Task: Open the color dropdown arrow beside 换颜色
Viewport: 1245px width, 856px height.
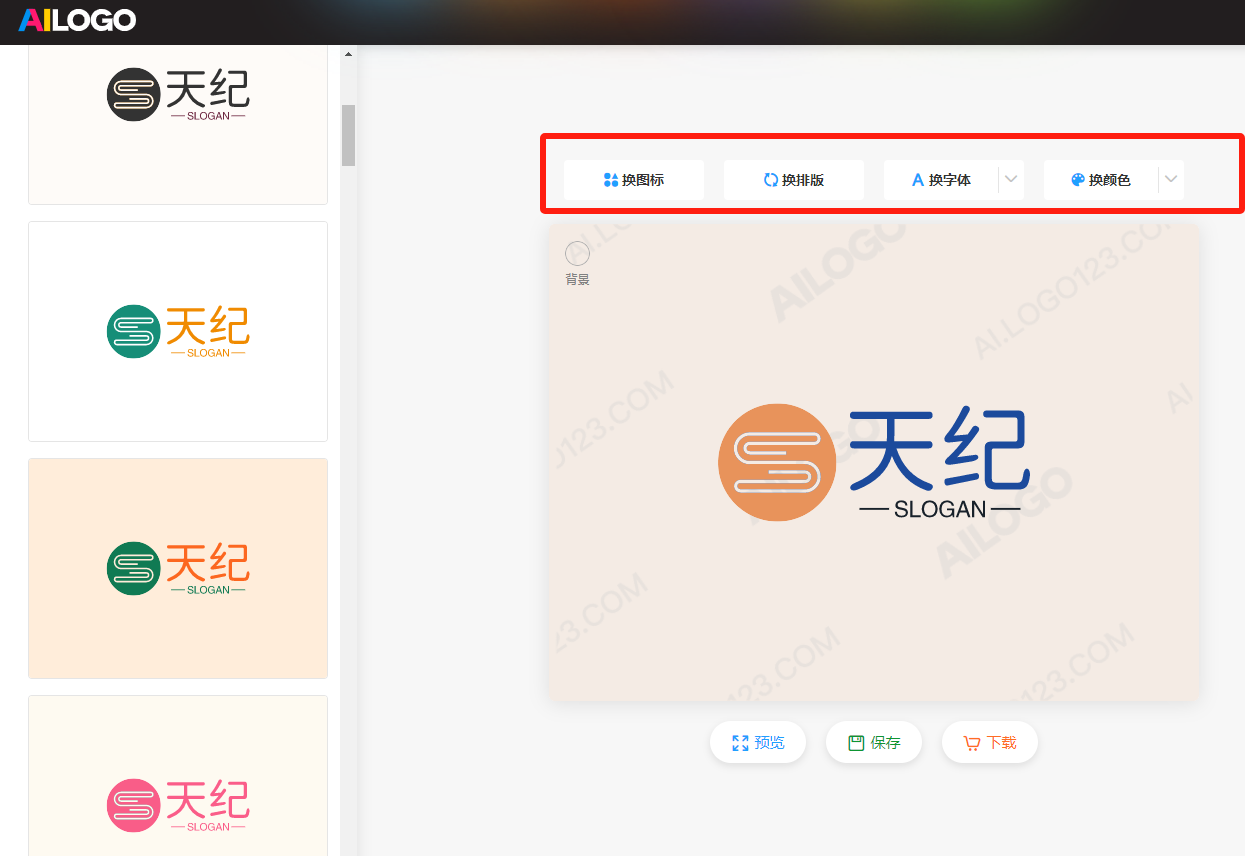Action: (x=1170, y=179)
